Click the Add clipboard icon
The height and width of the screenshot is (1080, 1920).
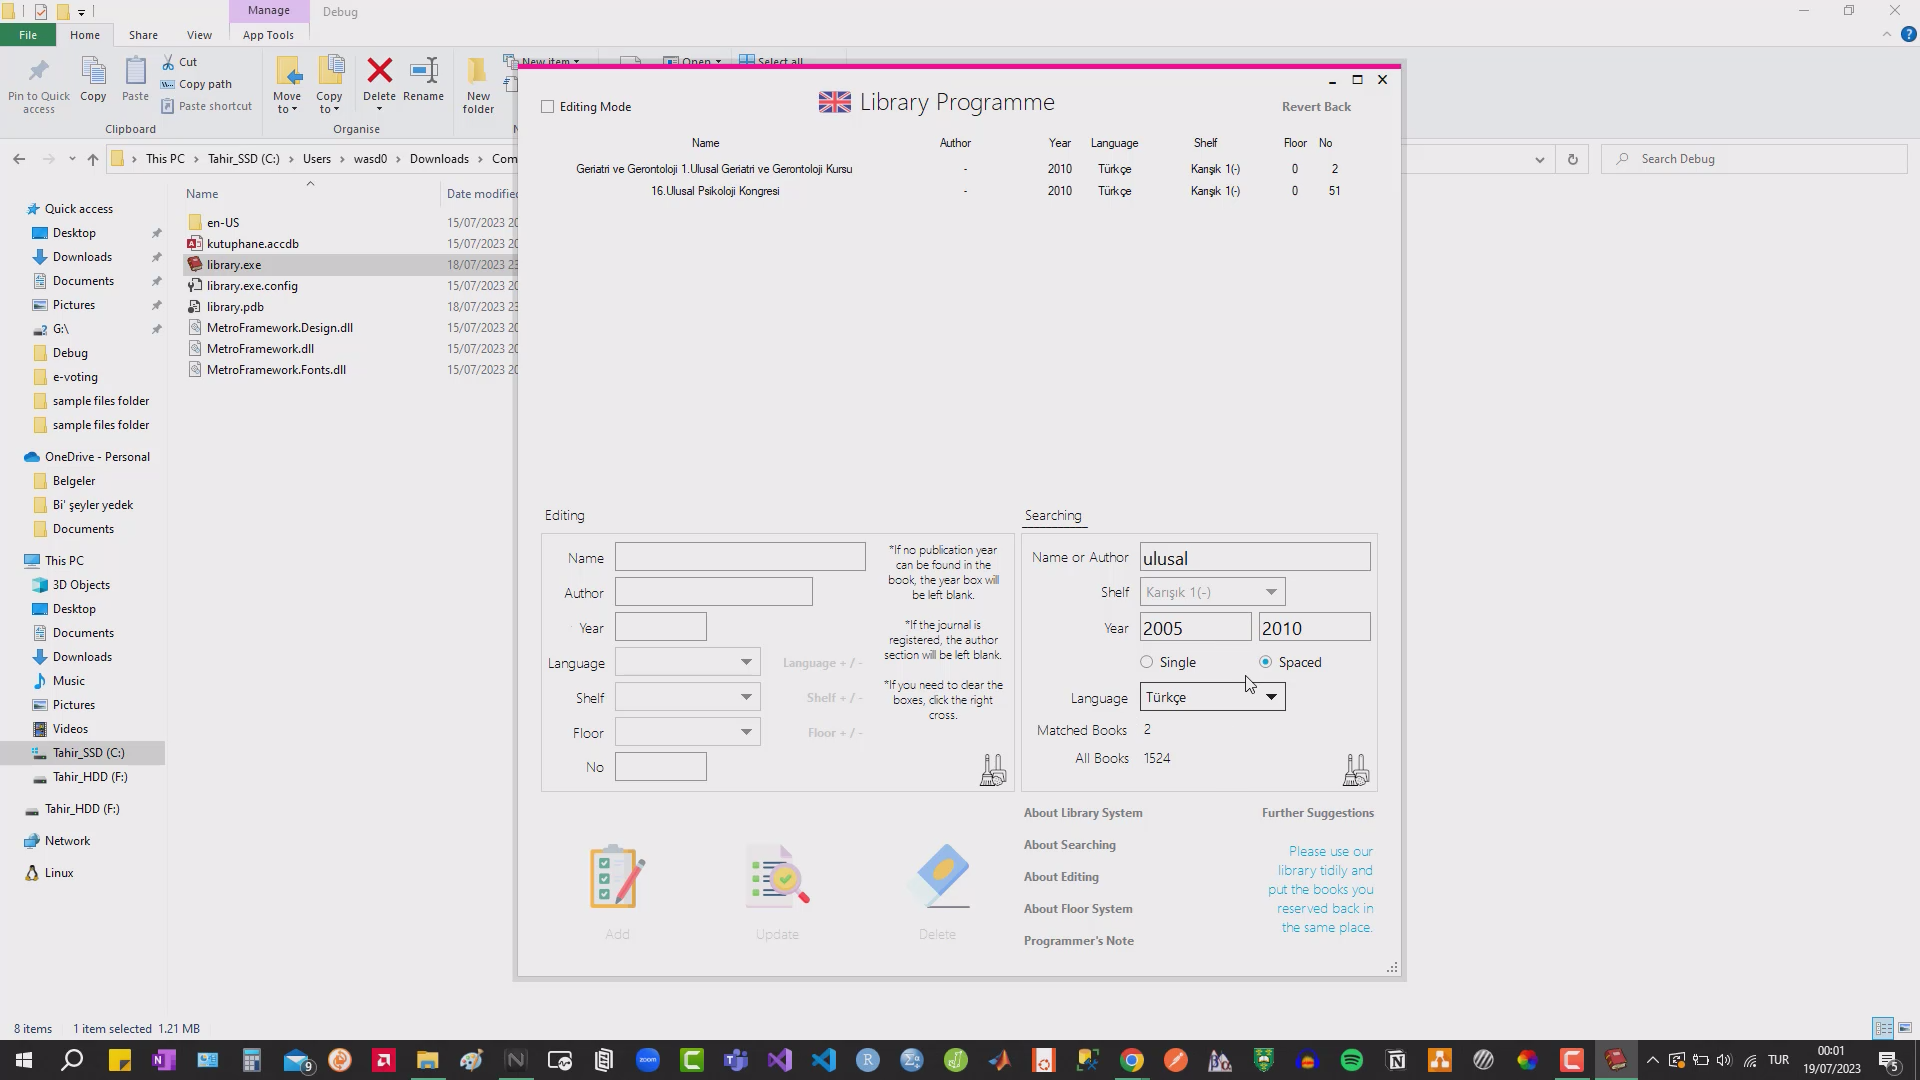pyautogui.click(x=617, y=876)
